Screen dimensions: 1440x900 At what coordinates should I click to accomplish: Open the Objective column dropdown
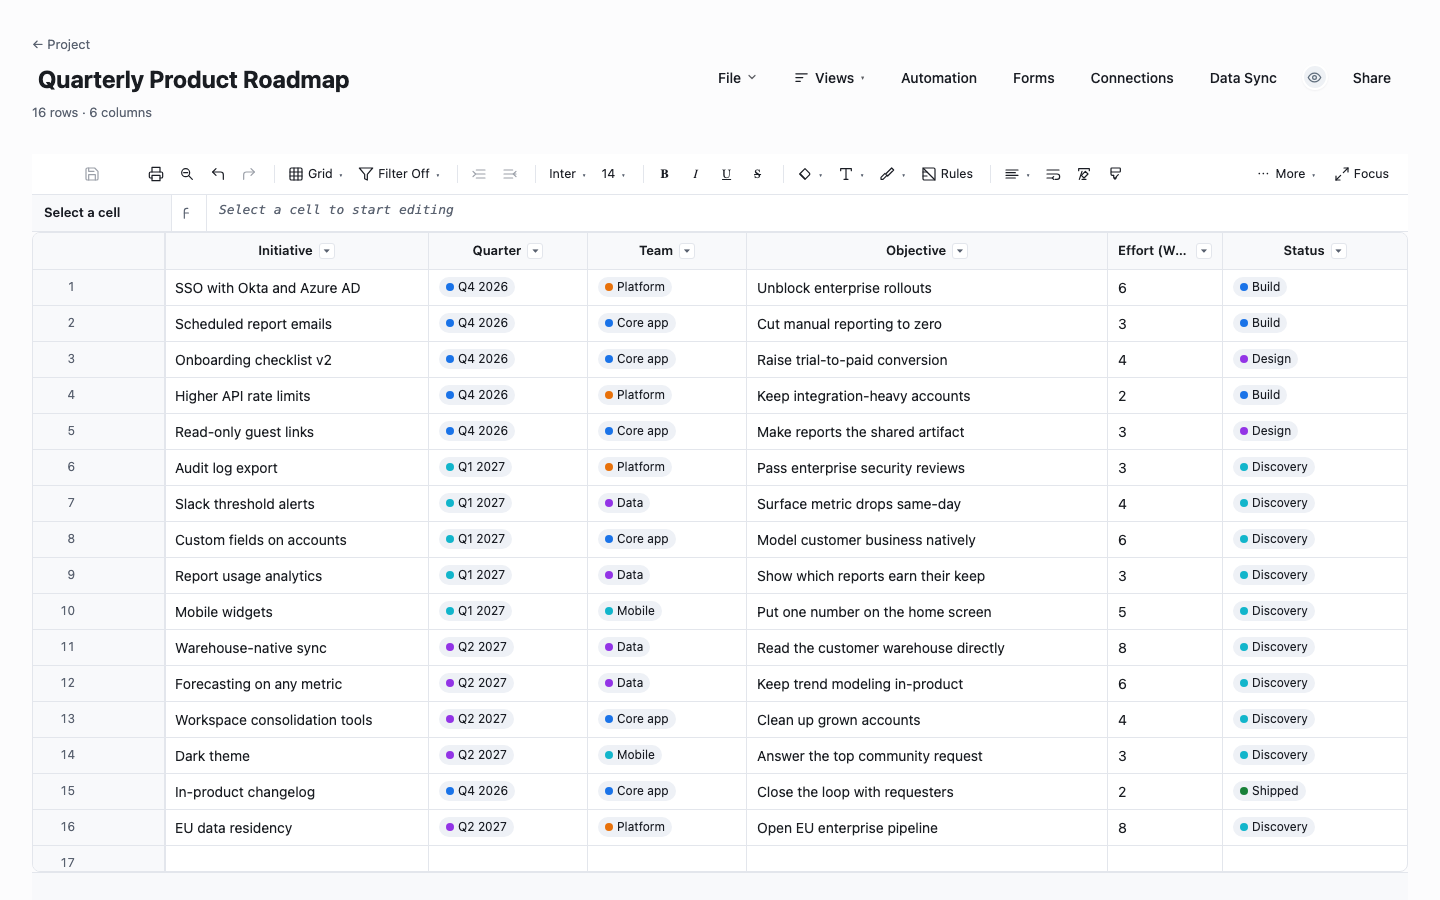(960, 251)
